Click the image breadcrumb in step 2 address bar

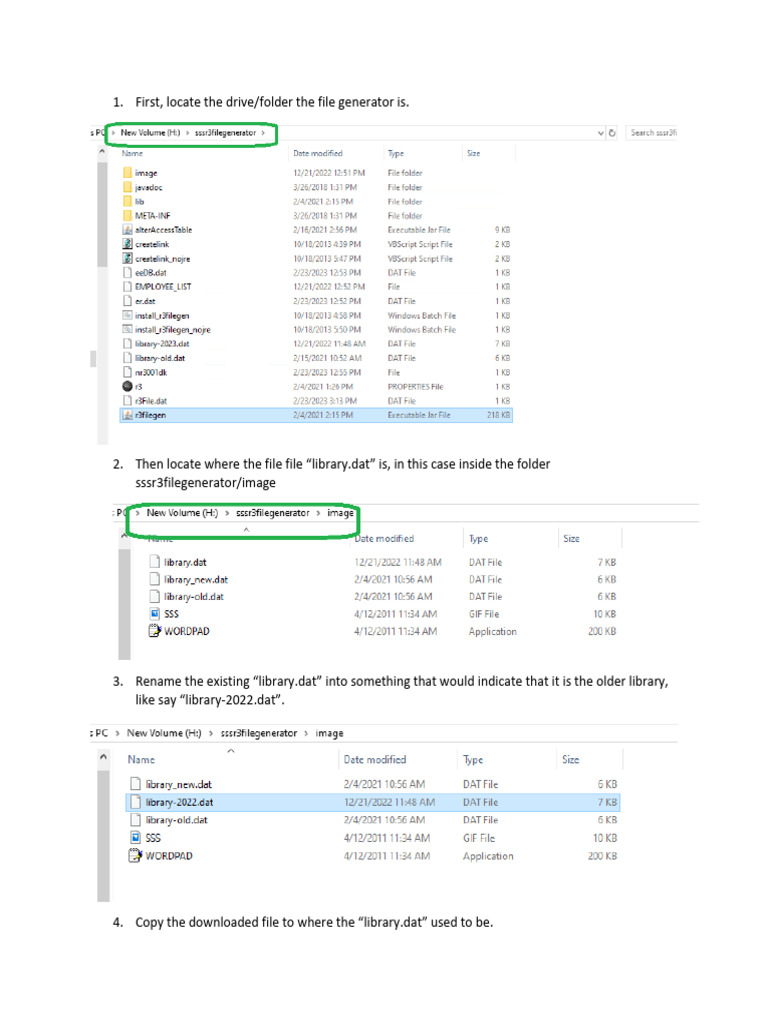[x=340, y=513]
